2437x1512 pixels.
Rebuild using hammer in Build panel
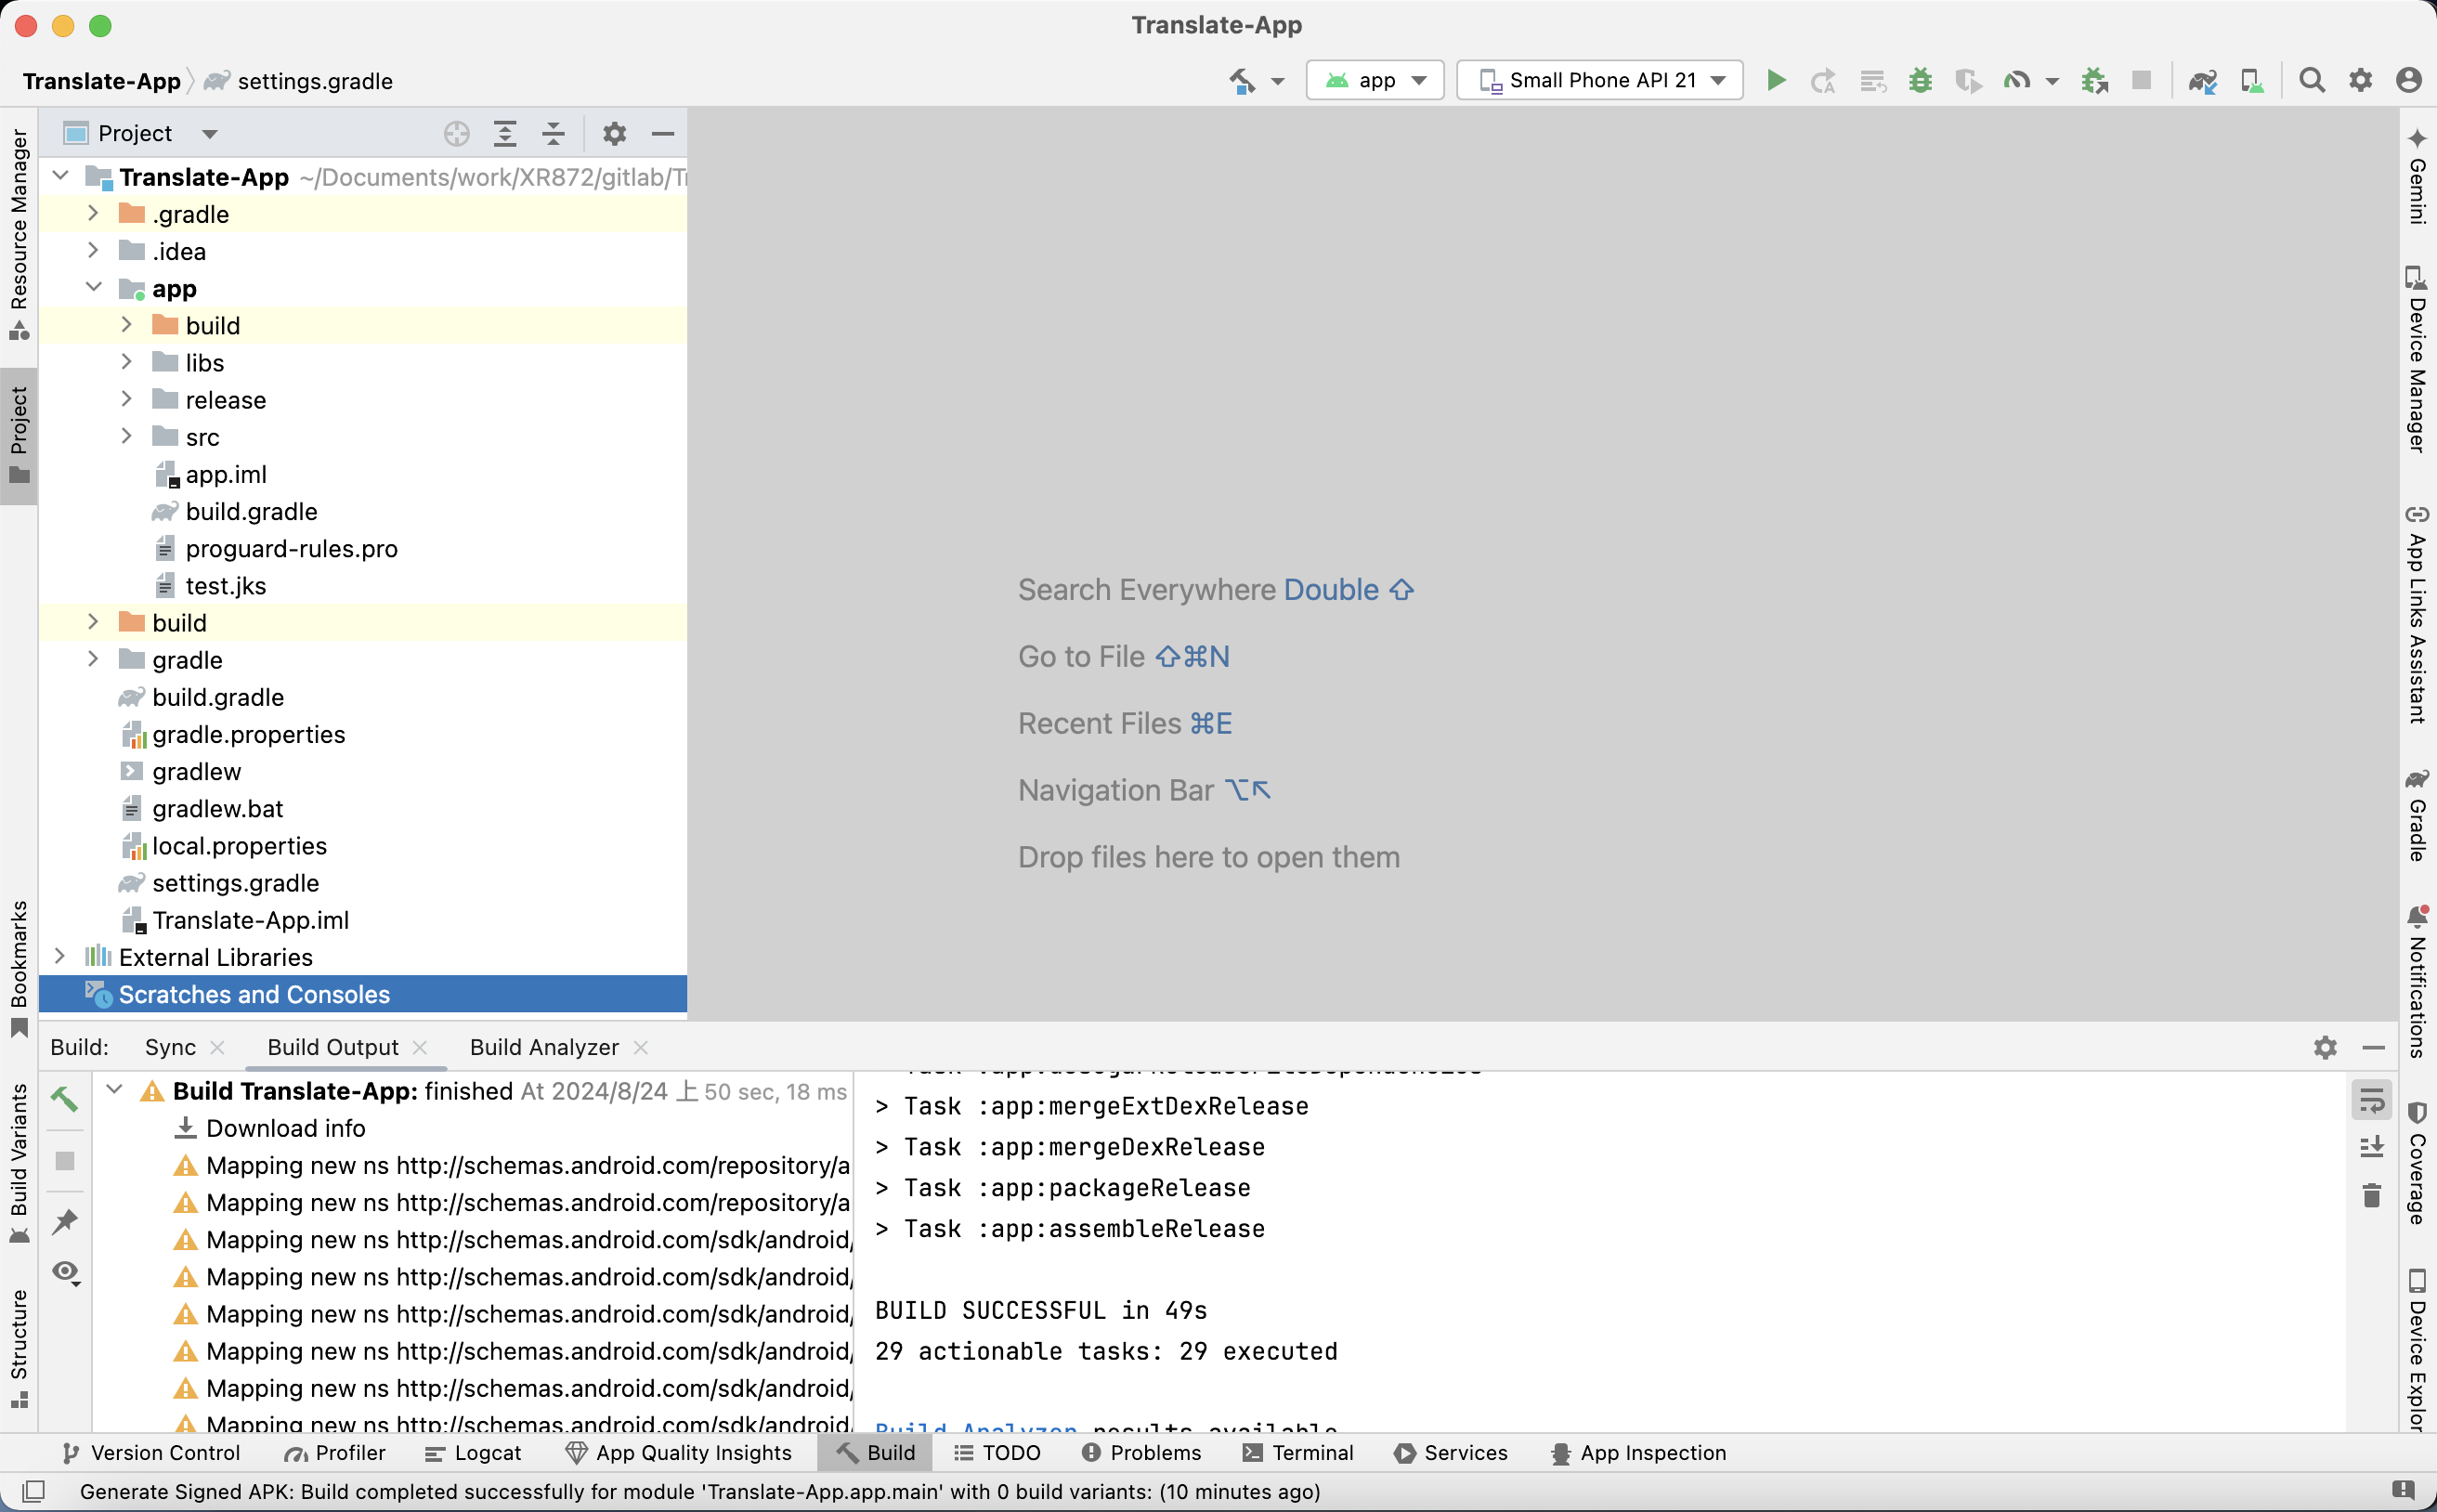click(65, 1098)
